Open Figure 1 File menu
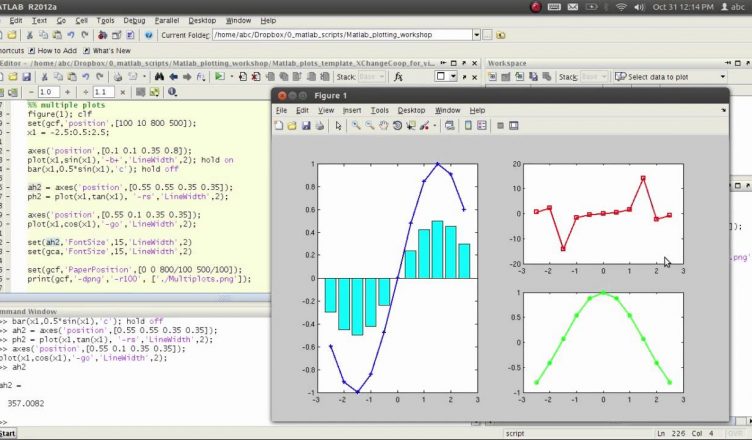752x440 pixels. pos(282,110)
